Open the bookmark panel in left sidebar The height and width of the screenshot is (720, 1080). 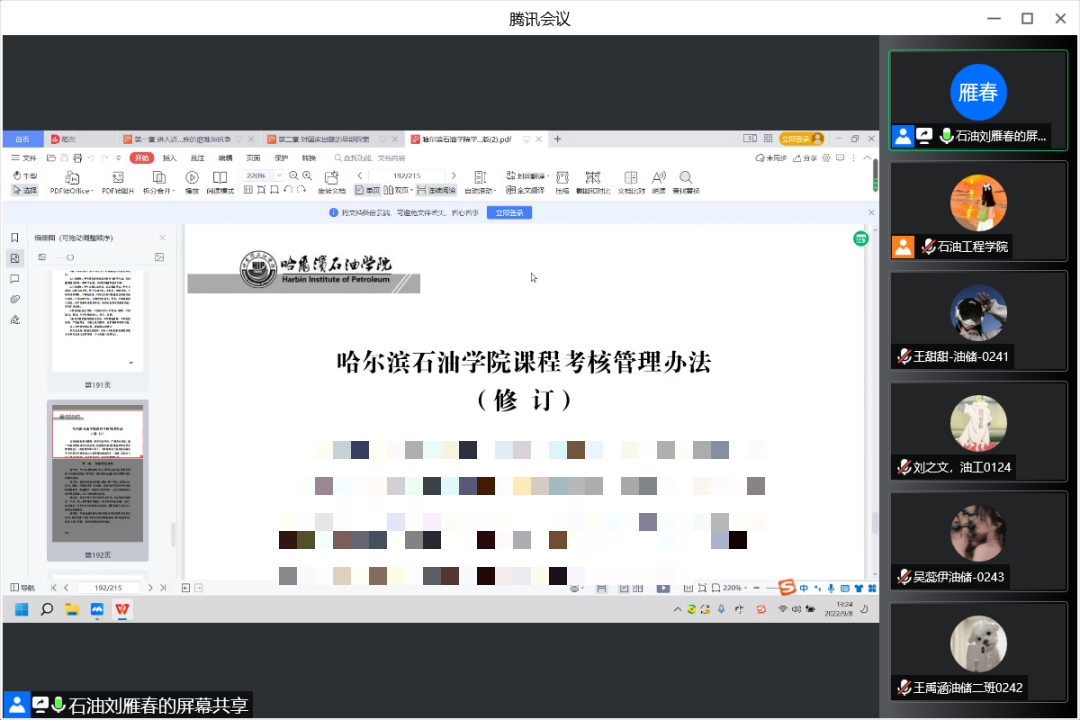(15, 238)
